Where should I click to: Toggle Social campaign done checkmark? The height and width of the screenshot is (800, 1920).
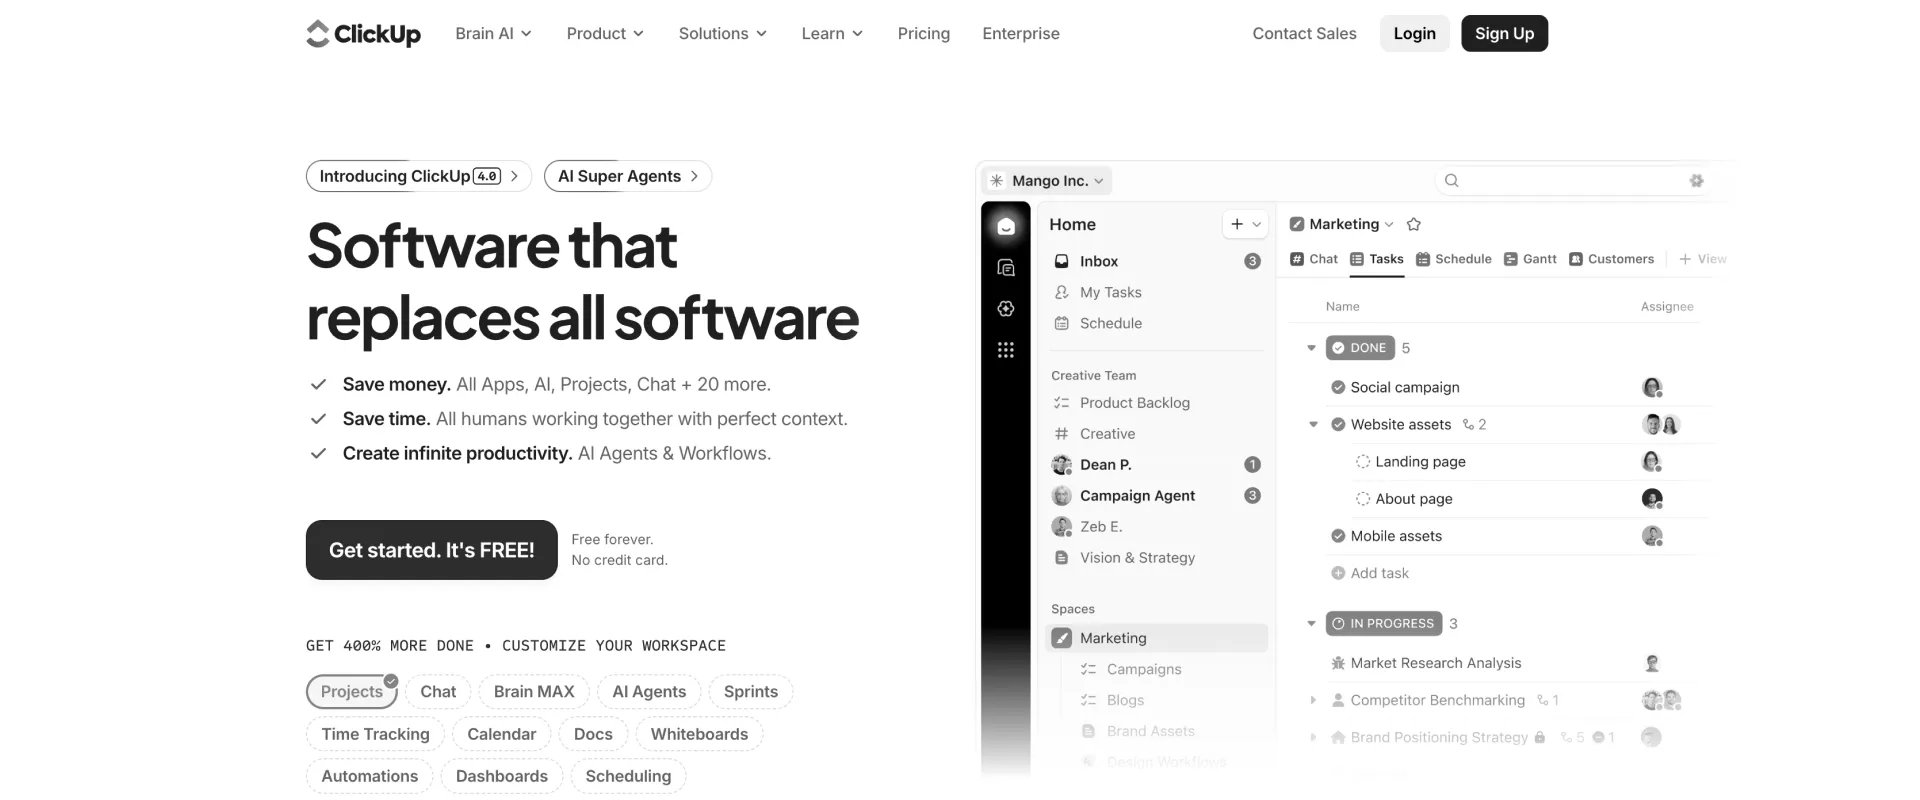1338,388
